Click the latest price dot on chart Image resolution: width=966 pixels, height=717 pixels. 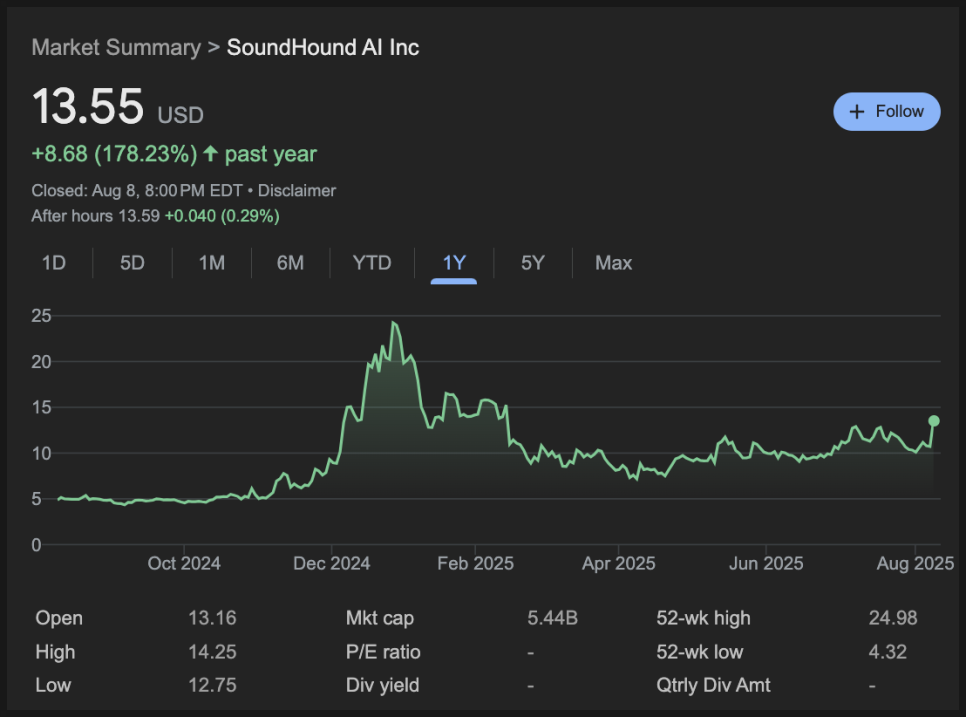[934, 421]
